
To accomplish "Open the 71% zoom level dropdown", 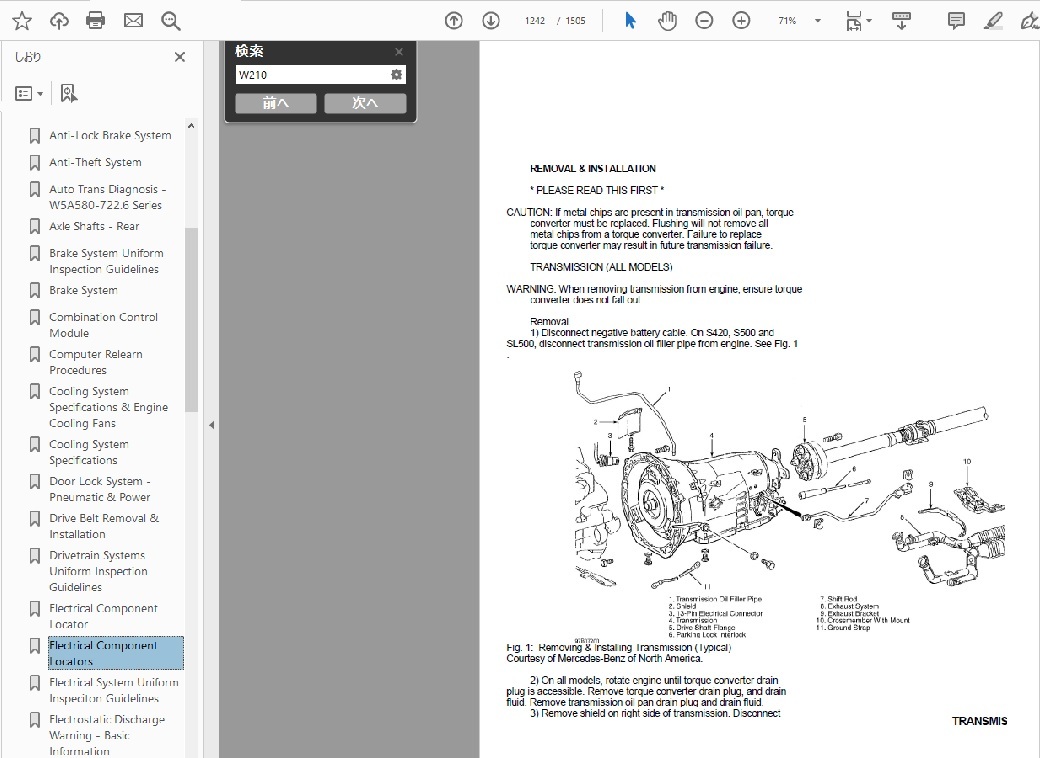I will click(818, 21).
